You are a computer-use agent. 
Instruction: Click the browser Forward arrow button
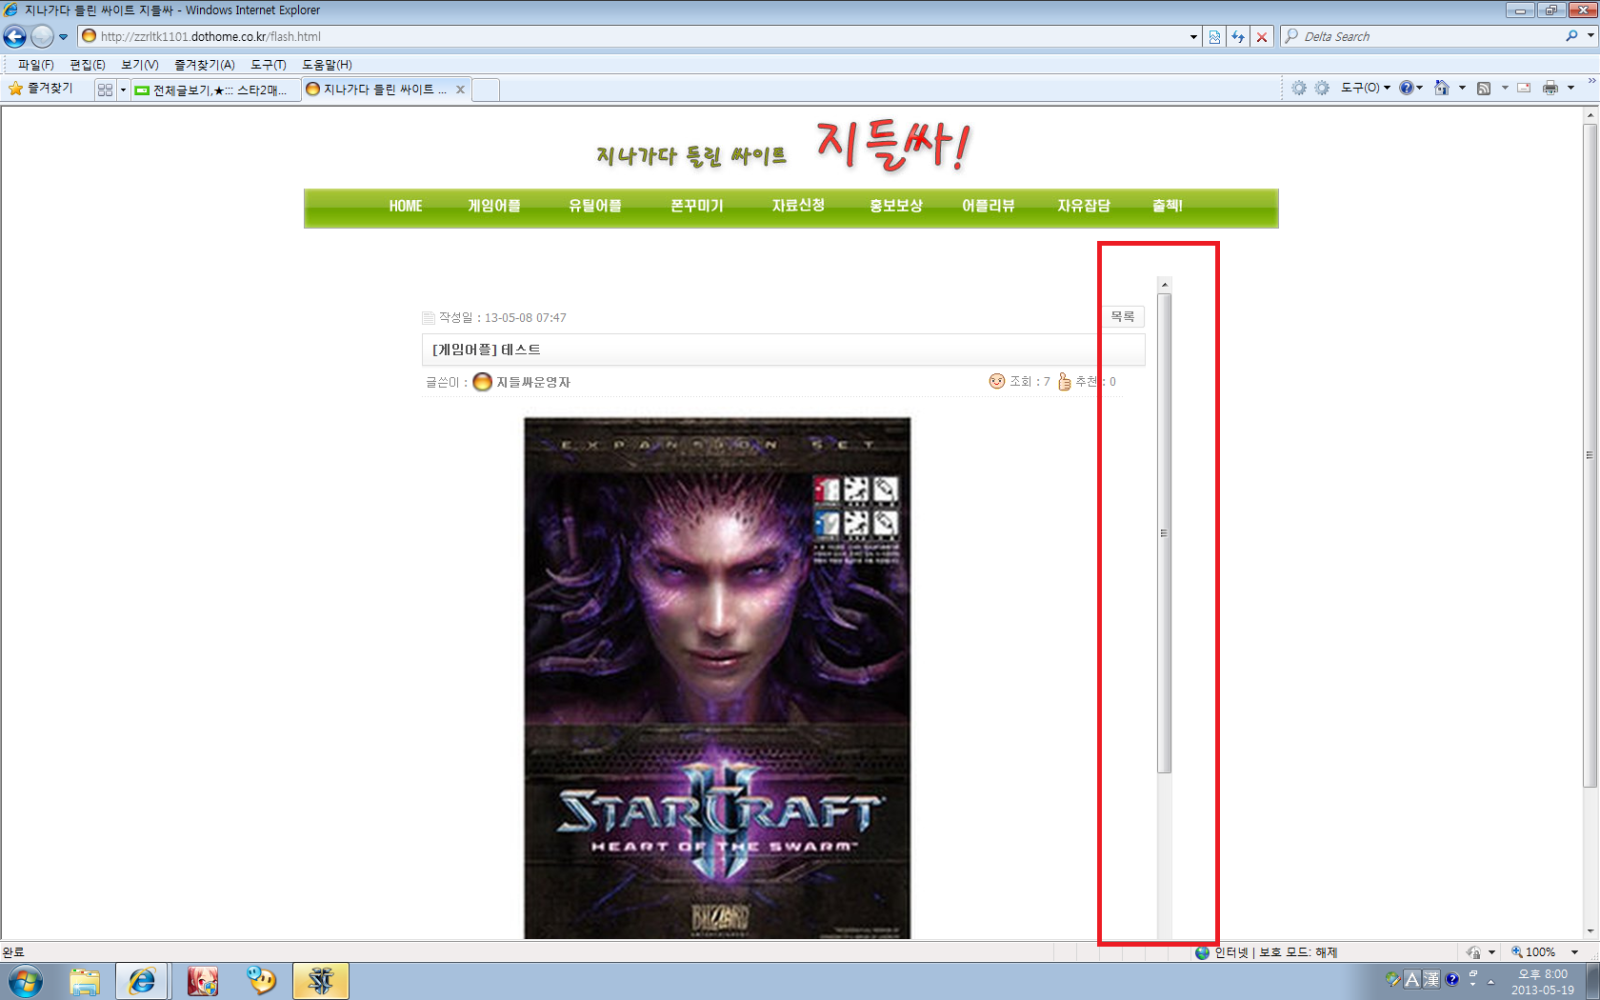click(x=42, y=37)
